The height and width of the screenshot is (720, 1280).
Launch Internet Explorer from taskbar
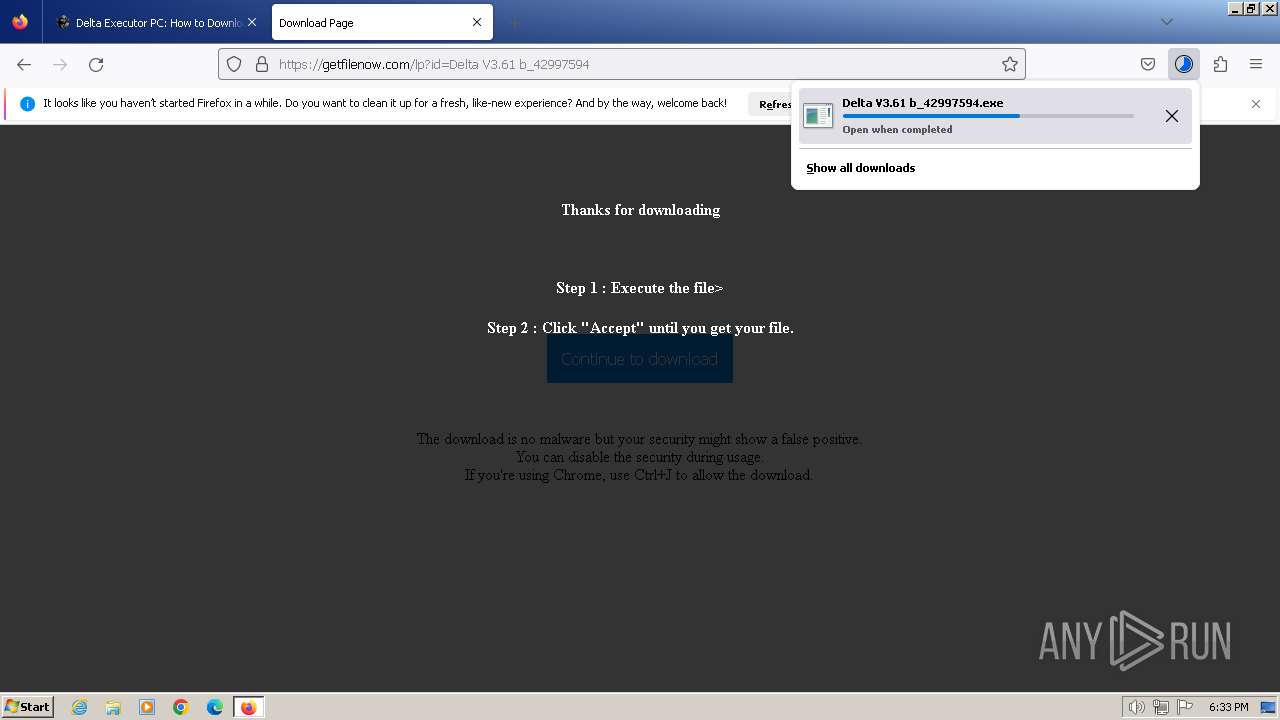[79, 707]
